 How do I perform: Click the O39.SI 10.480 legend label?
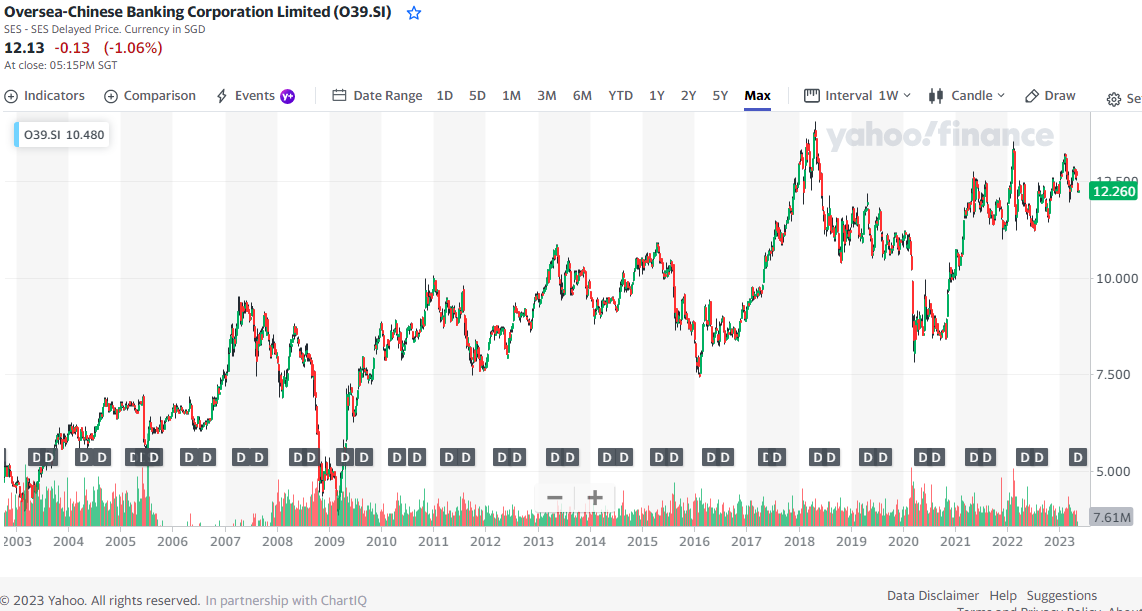click(62, 135)
